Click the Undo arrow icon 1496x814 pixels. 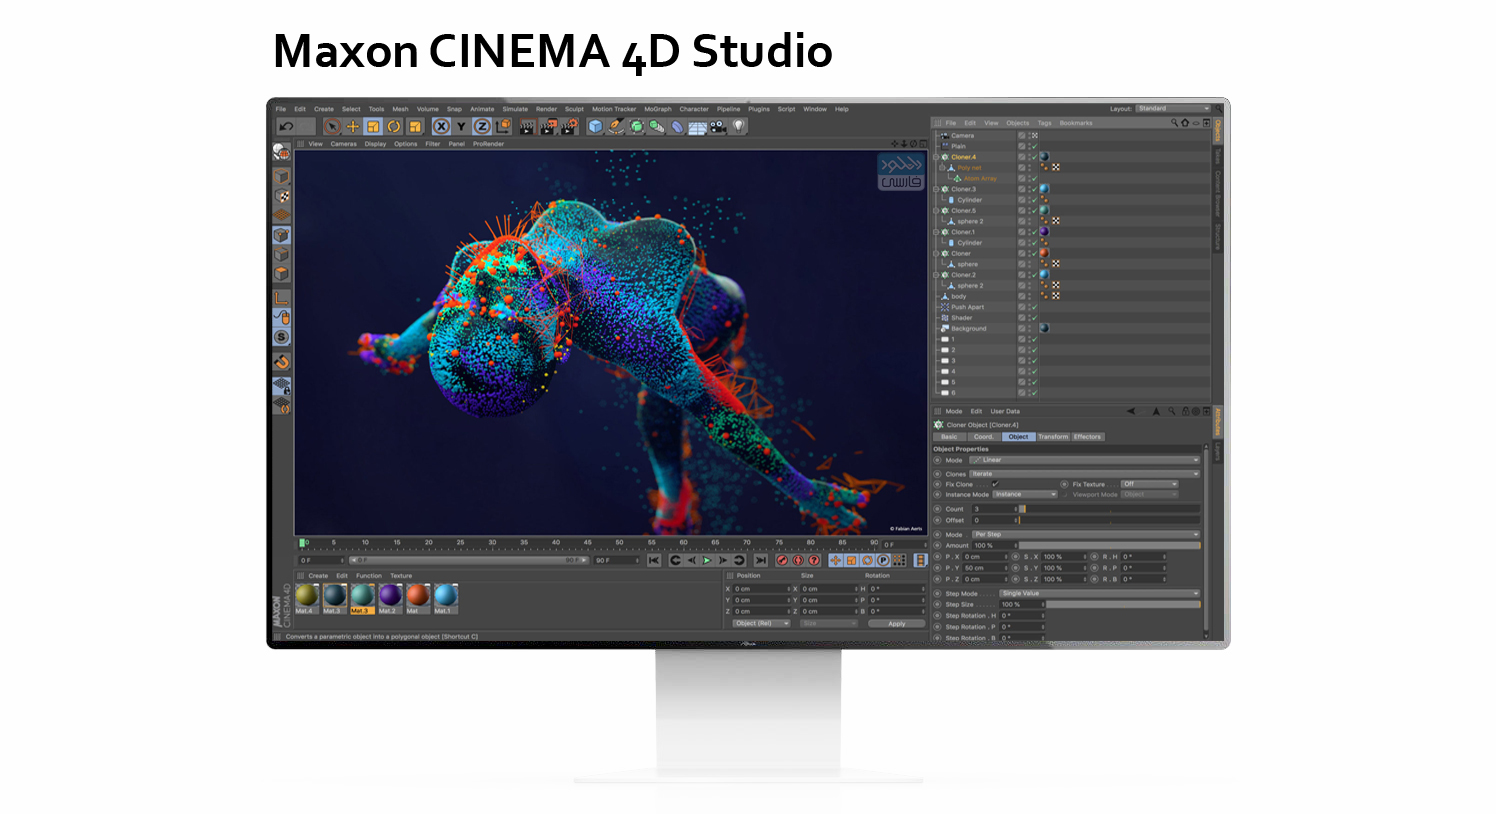286,126
